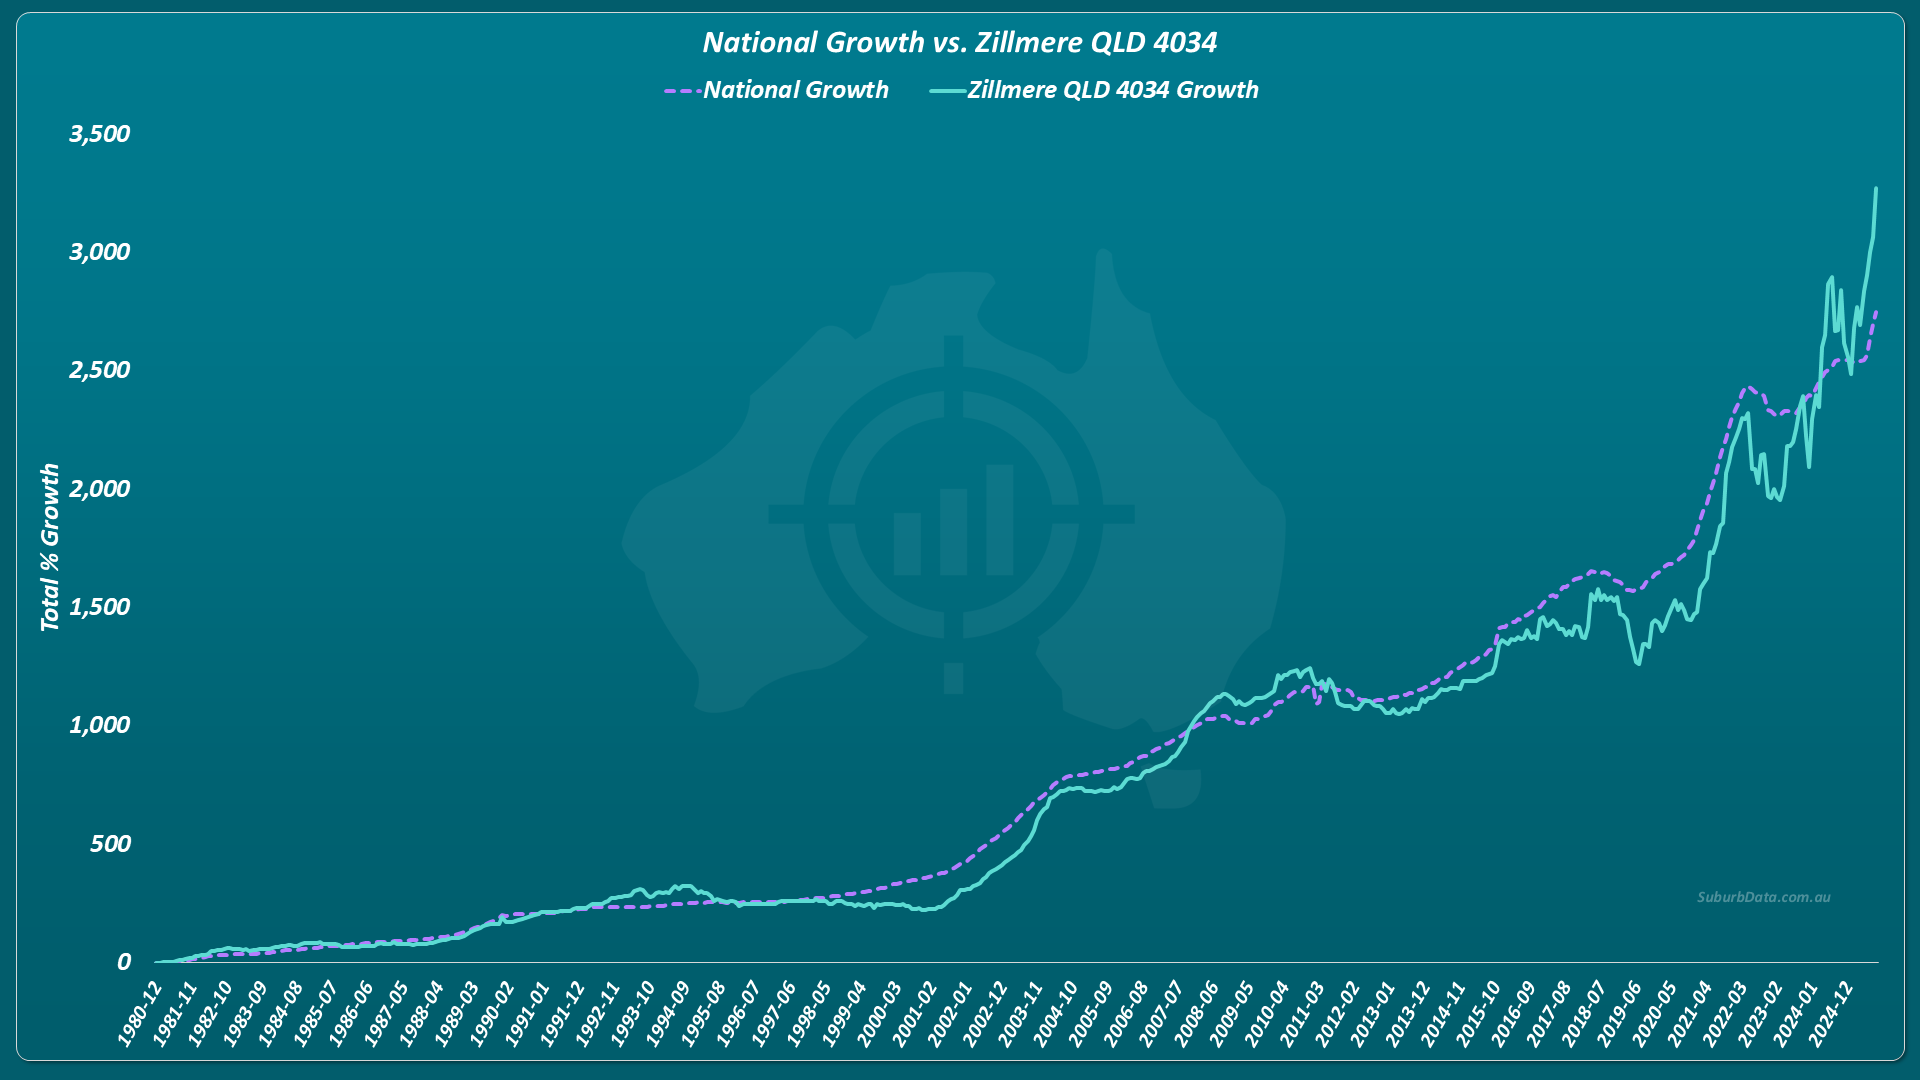Select the National Growth legend entry
The image size is (1920, 1080).
tap(776, 90)
